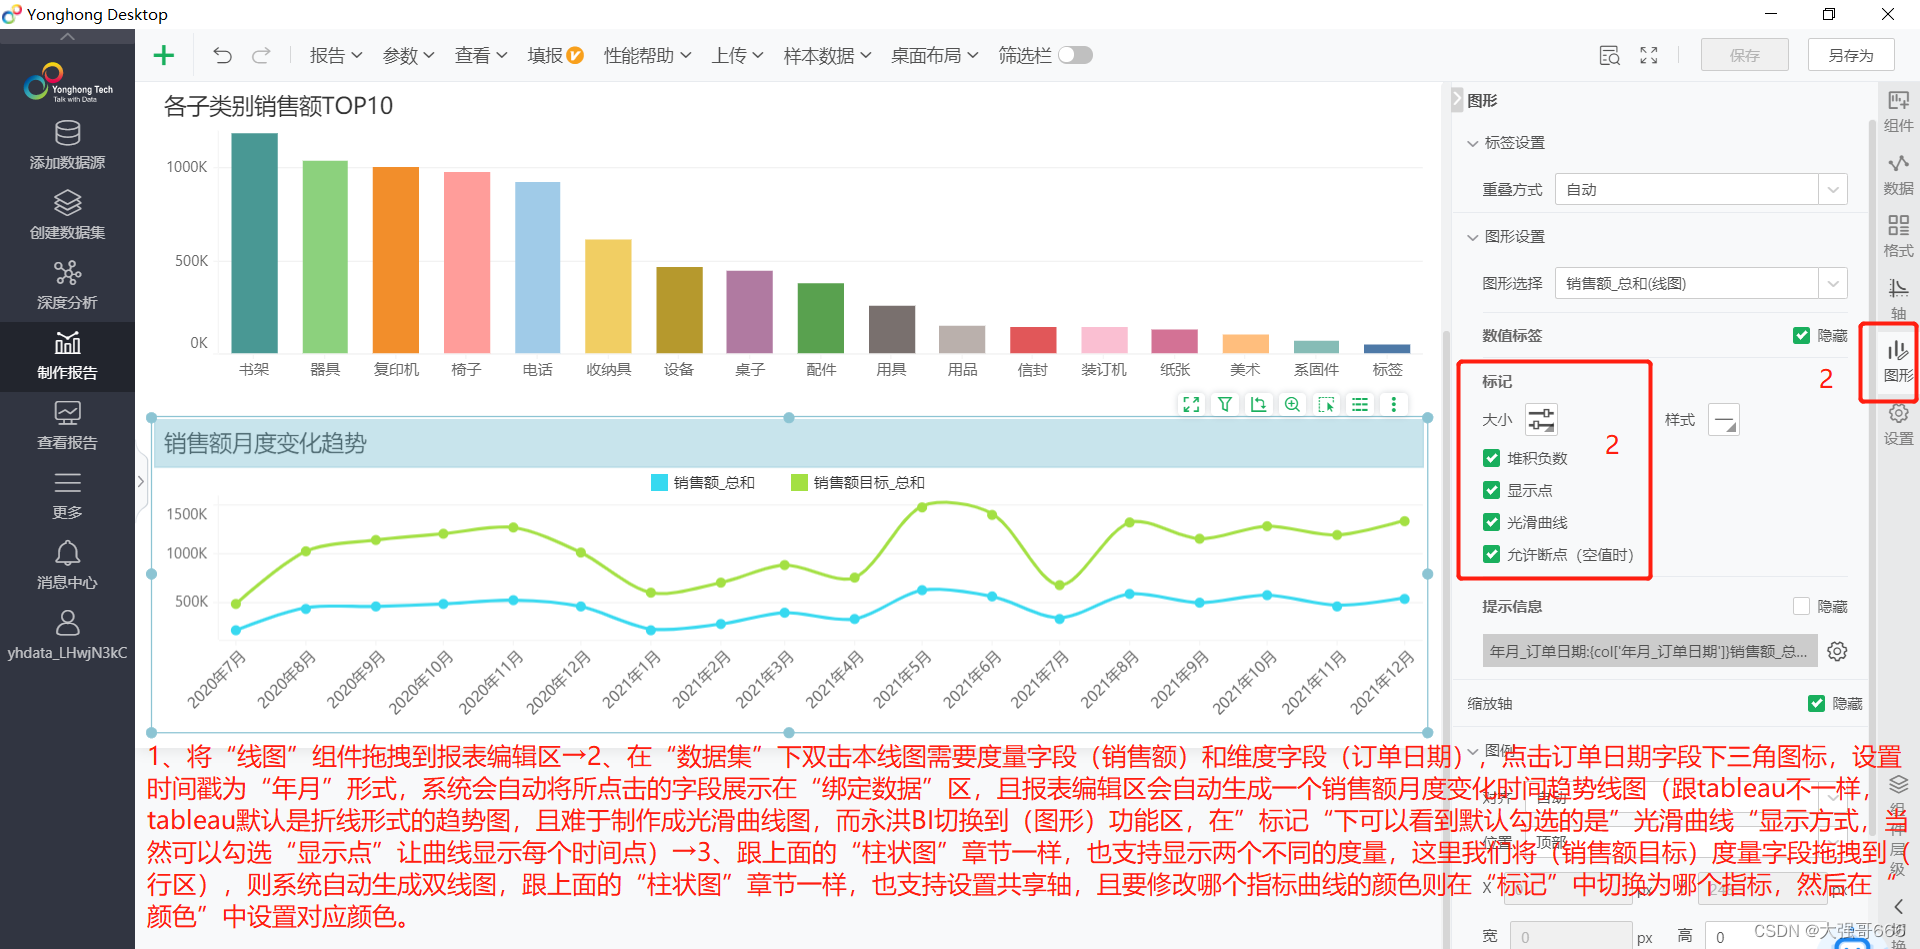Screen dimensions: 1920x949
Task: Open 添加数据源 in the left sidebar
Action: (67, 145)
